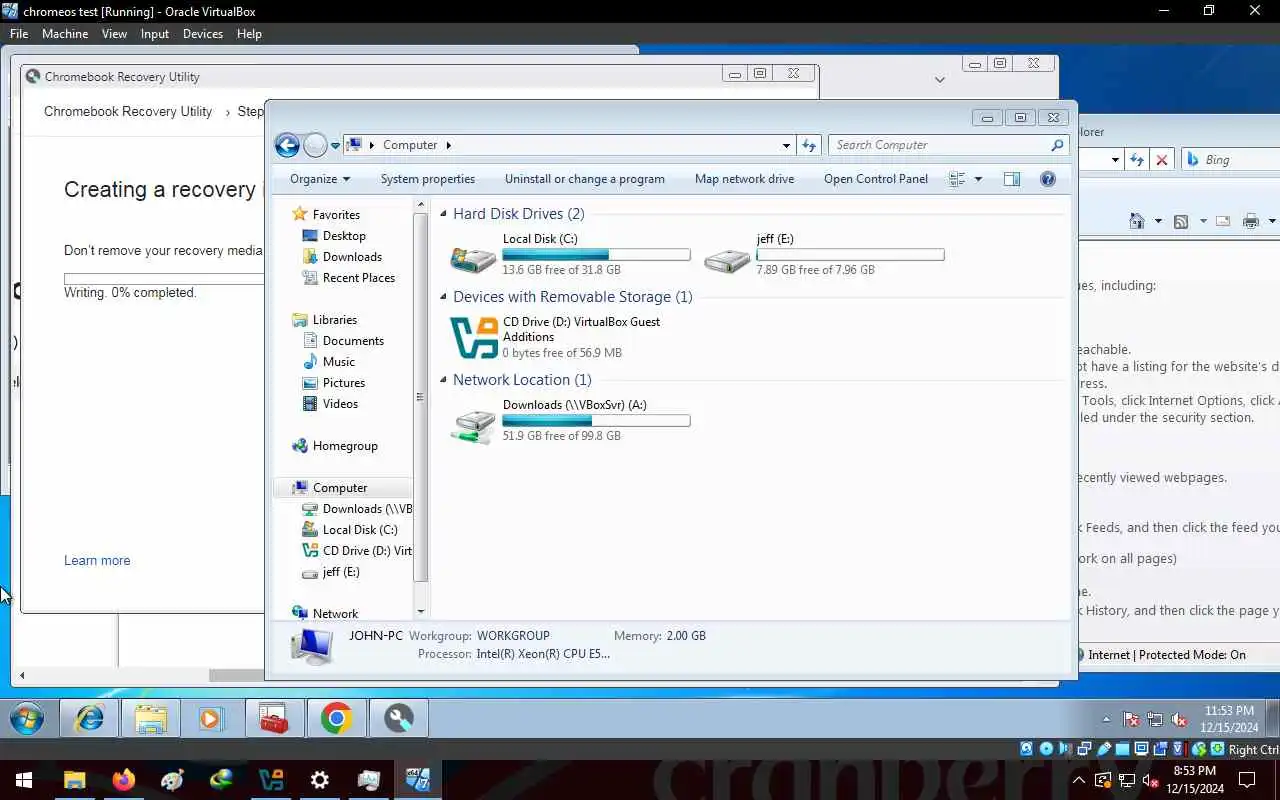Open wrench Recovery Utility taskbar icon

point(399,718)
